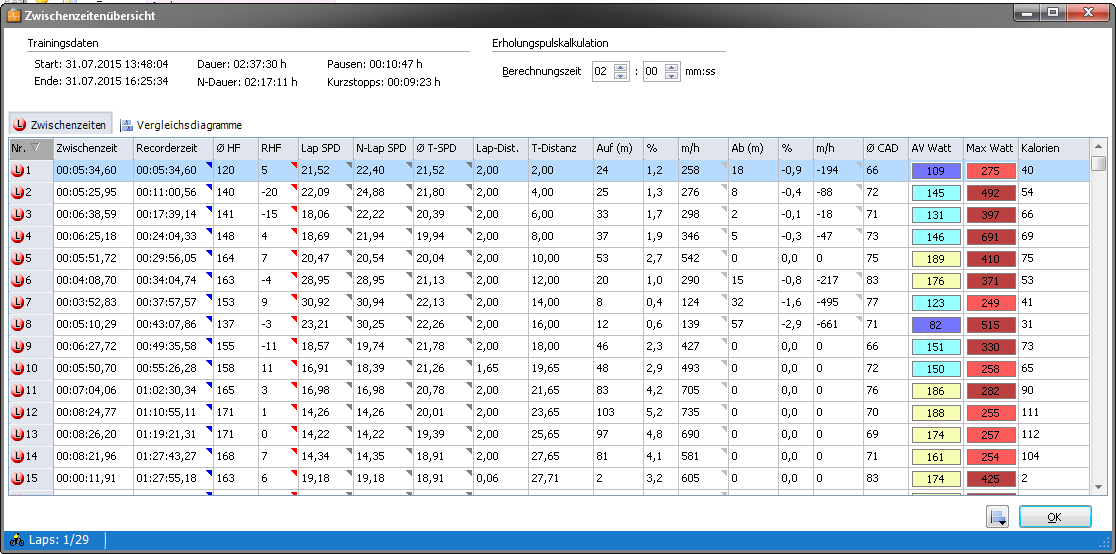Select Recorderzeit cell 00:49:35,58
Screen dimensions: 1116x554
[x=173, y=347]
